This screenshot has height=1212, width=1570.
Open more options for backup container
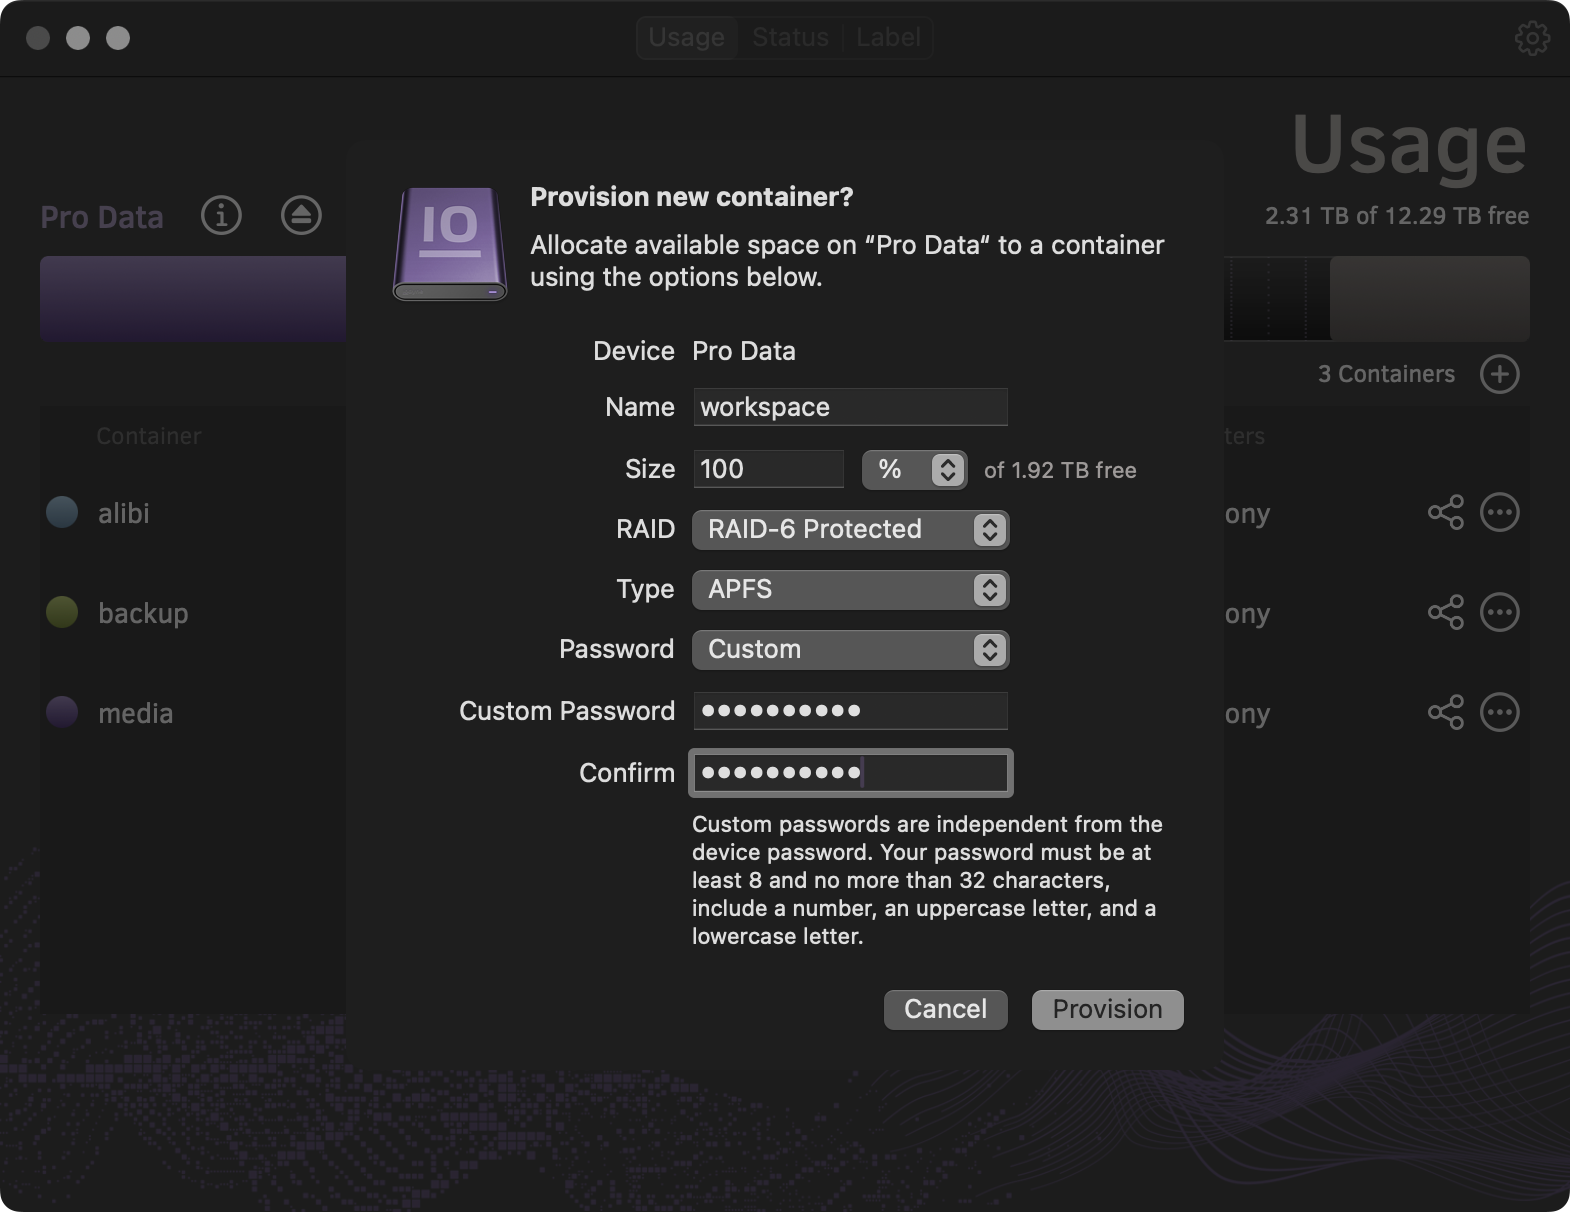click(x=1499, y=613)
